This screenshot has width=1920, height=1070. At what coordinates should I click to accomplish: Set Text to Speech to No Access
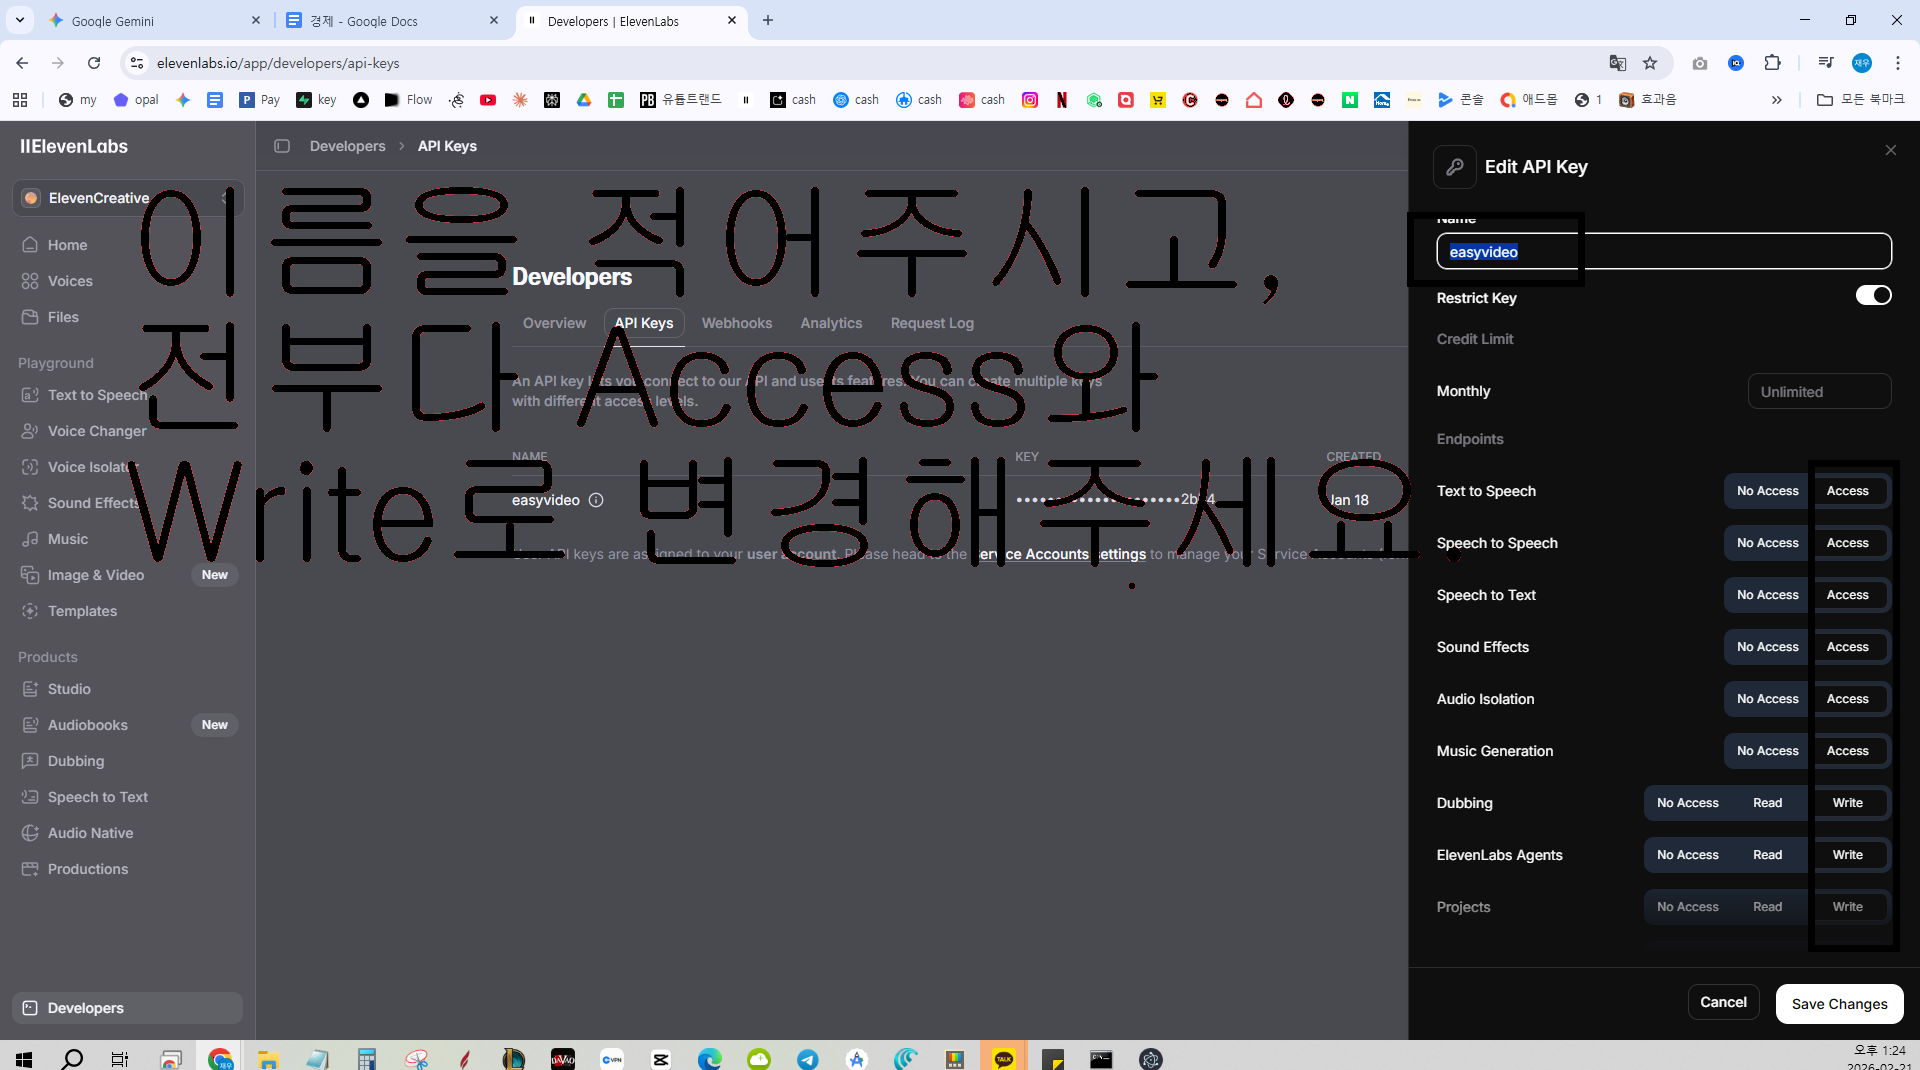pyautogui.click(x=1767, y=491)
